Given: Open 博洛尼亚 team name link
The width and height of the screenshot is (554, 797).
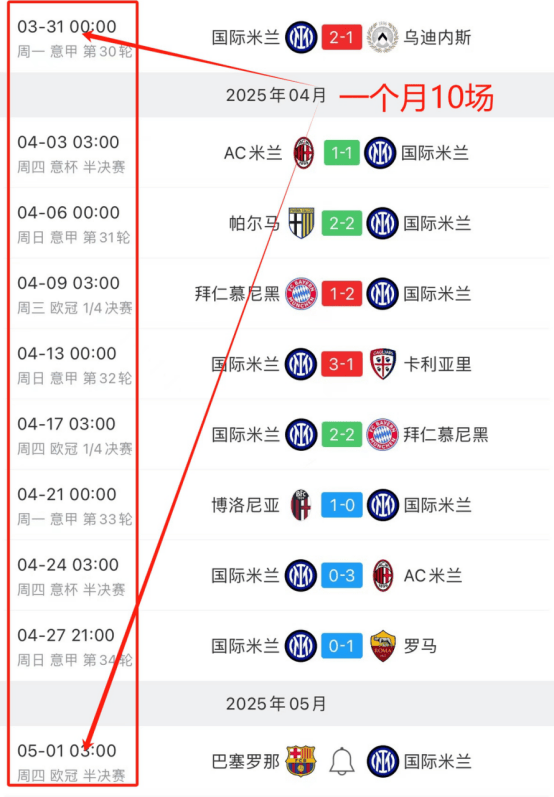Looking at the screenshot, I should point(245,505).
